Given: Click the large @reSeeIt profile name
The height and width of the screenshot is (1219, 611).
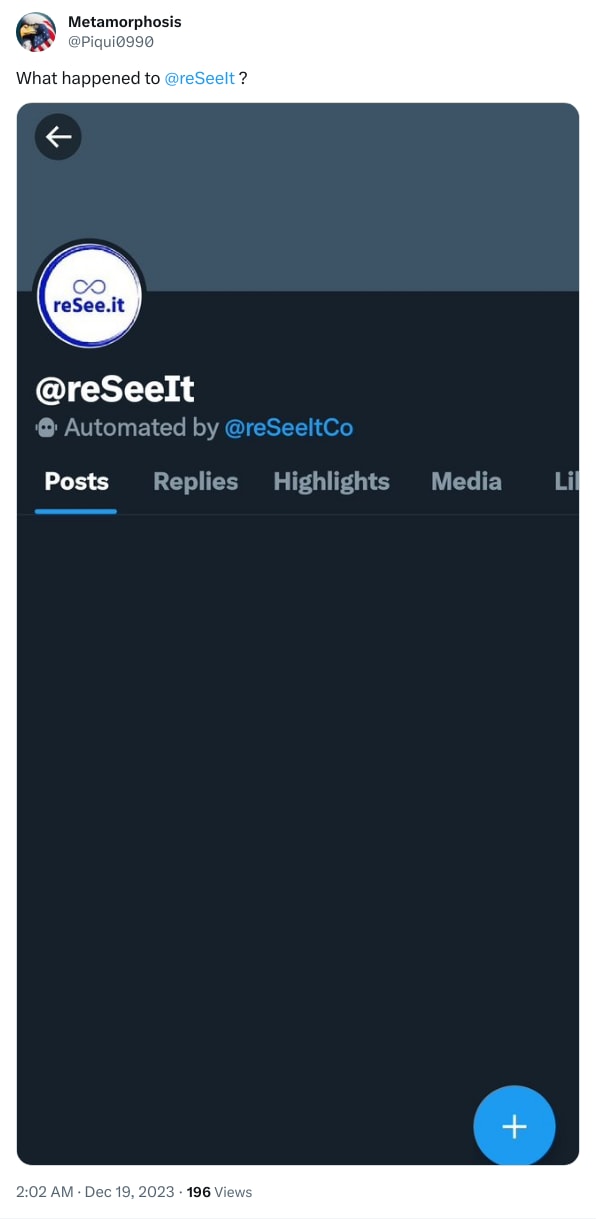Looking at the screenshot, I should coord(114,388).
